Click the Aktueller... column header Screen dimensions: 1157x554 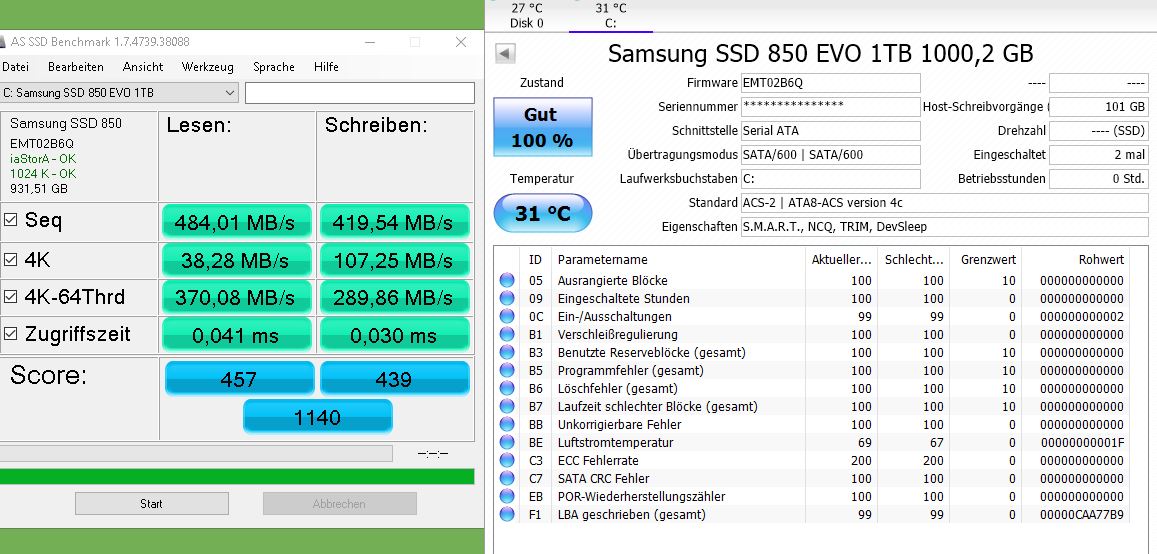coord(841,260)
